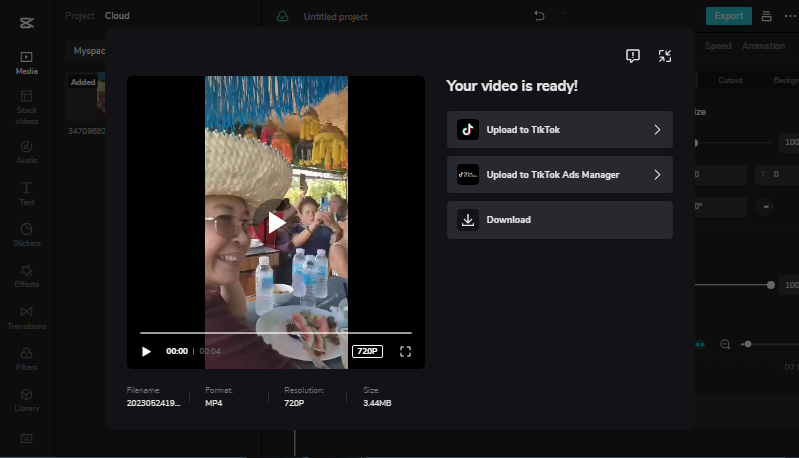Switch to the Animation tab
Image resolution: width=799 pixels, height=458 pixels.
coord(763,46)
